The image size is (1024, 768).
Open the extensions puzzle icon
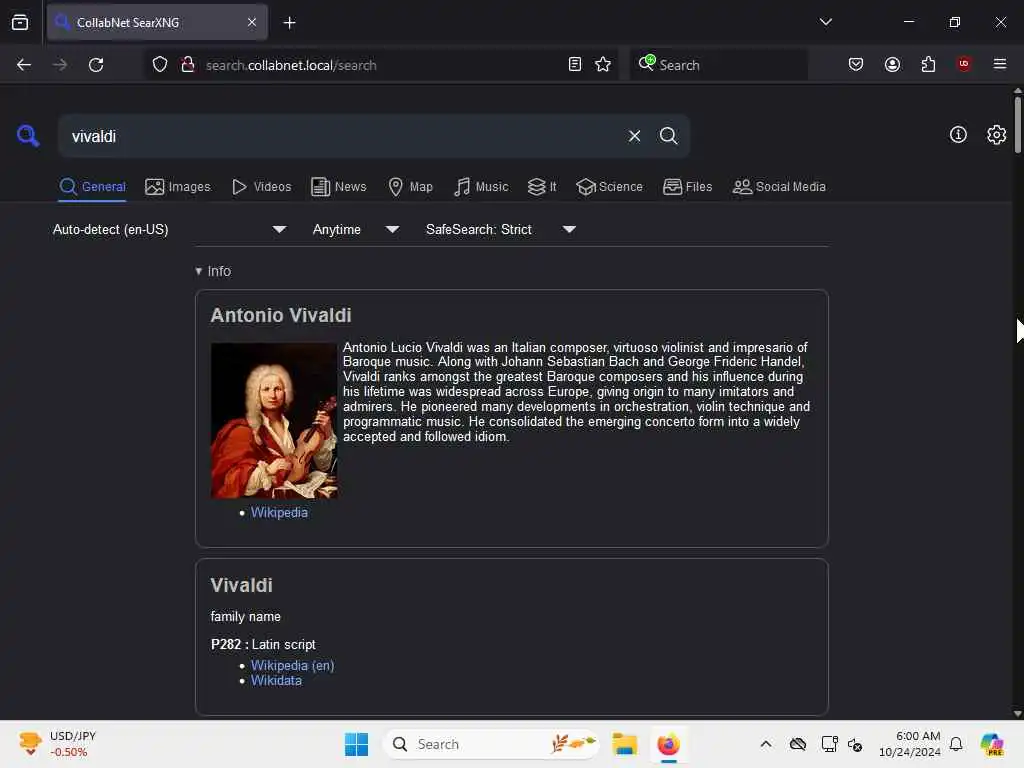928,65
